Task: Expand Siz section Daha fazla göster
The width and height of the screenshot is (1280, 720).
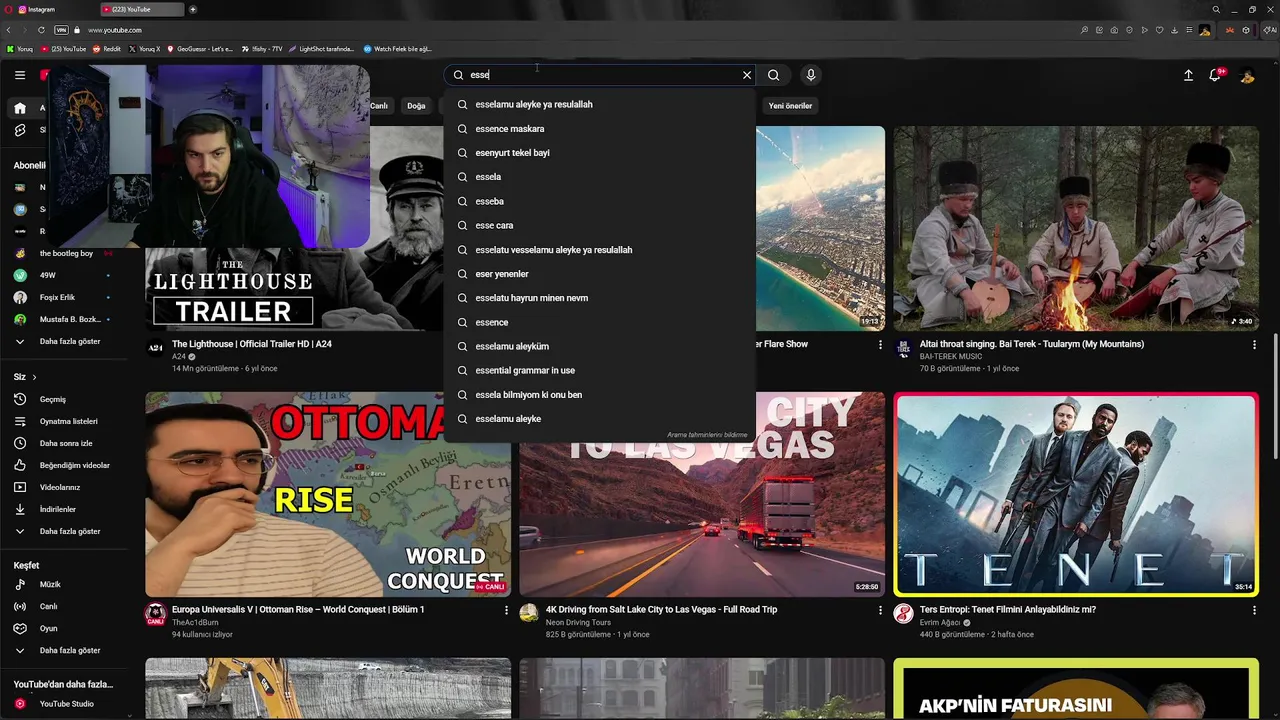Action: point(68,531)
